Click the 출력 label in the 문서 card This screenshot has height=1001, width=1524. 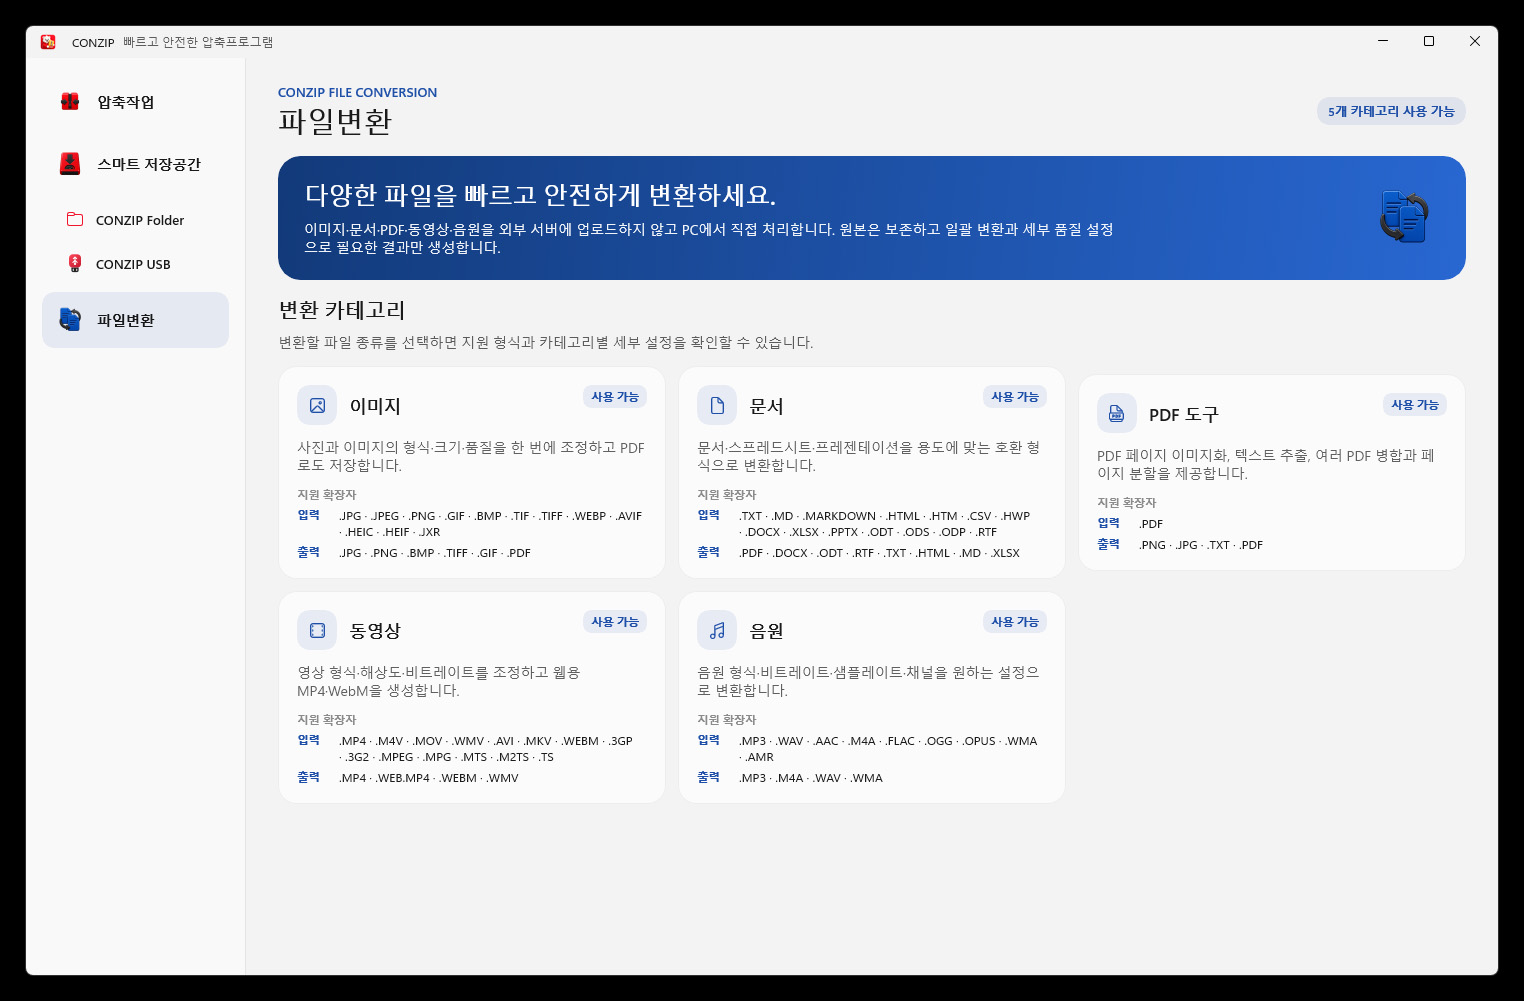point(709,552)
